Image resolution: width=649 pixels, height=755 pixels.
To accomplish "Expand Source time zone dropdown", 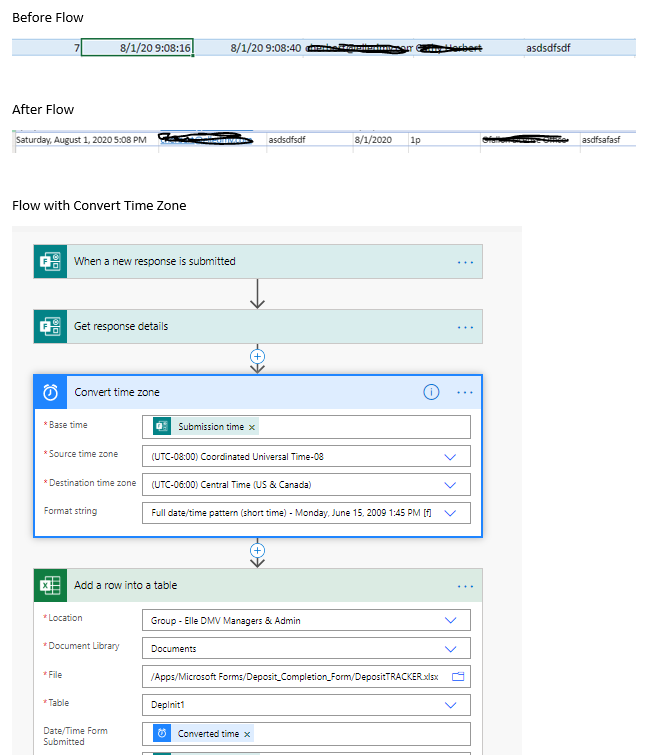I will click(450, 457).
